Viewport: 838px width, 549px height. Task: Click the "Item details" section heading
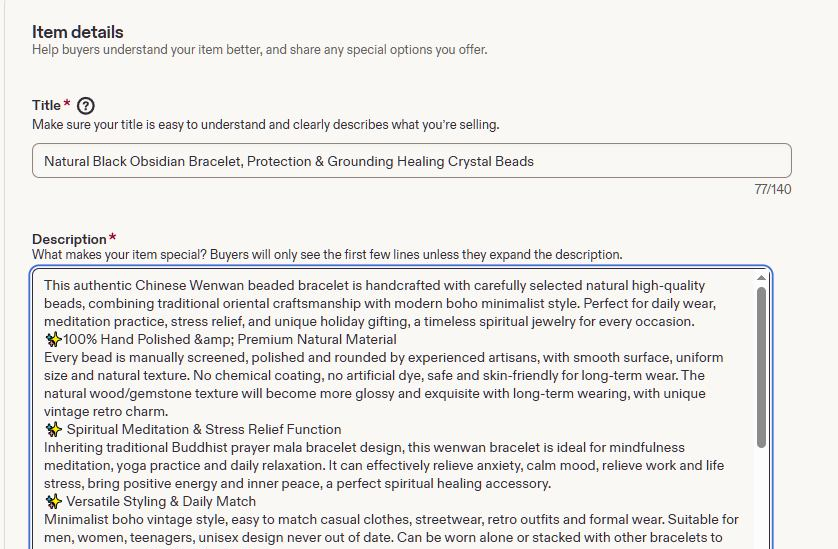(x=77, y=32)
